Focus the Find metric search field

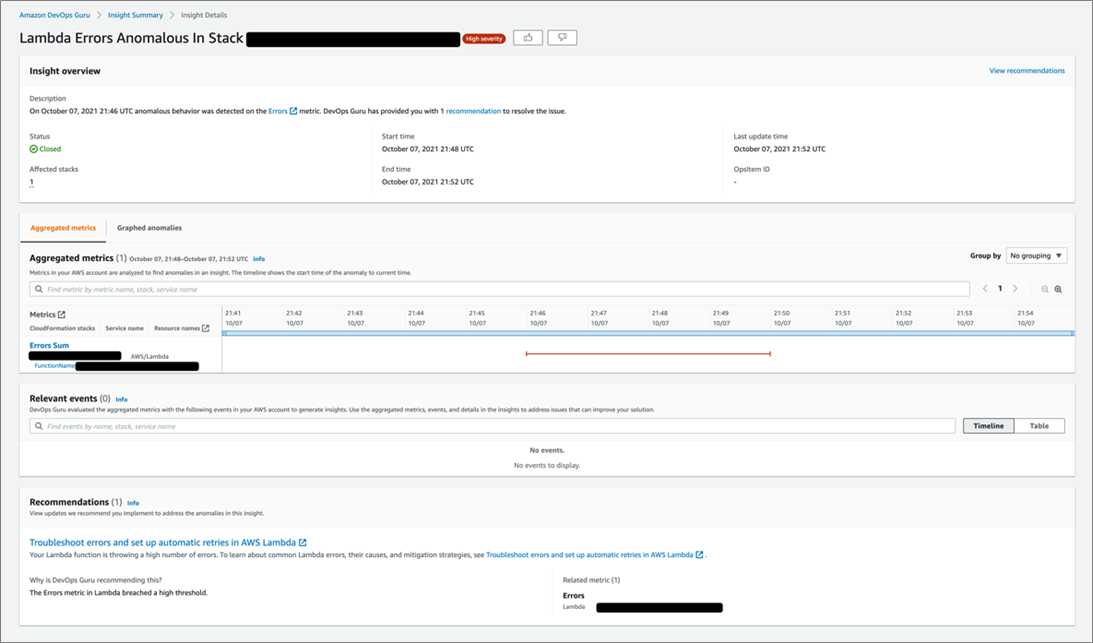click(x=499, y=289)
